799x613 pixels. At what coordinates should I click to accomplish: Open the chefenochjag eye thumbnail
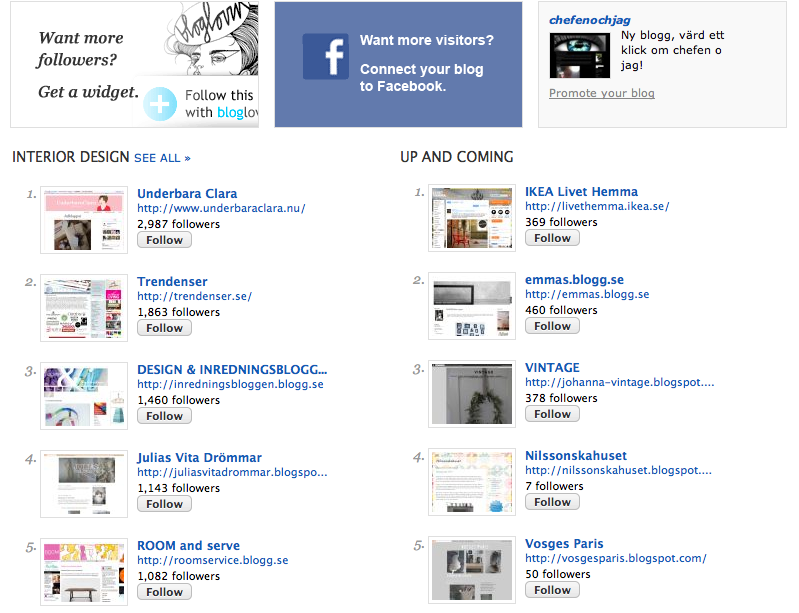coord(579,56)
